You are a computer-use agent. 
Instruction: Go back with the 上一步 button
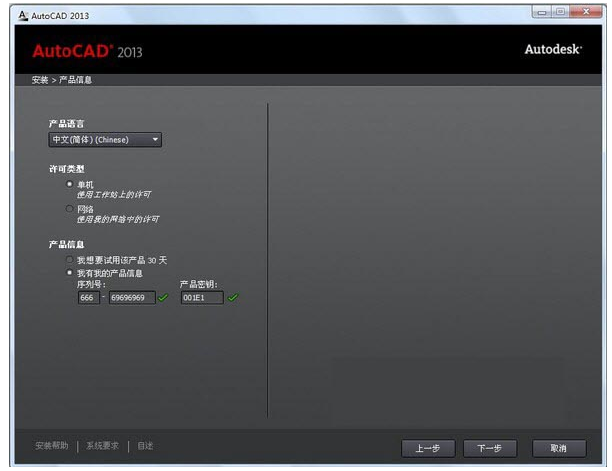click(x=427, y=448)
